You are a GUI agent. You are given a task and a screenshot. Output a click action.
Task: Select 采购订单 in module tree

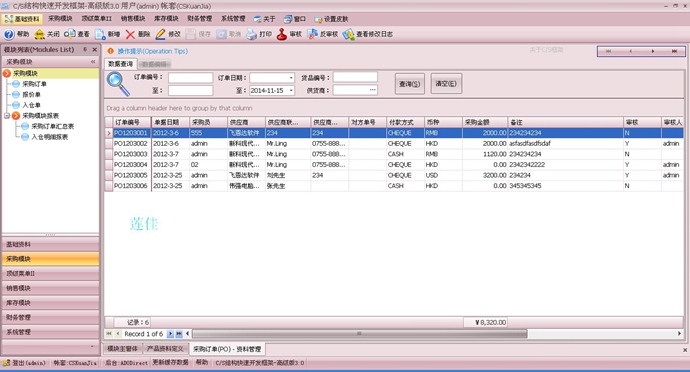(34, 84)
